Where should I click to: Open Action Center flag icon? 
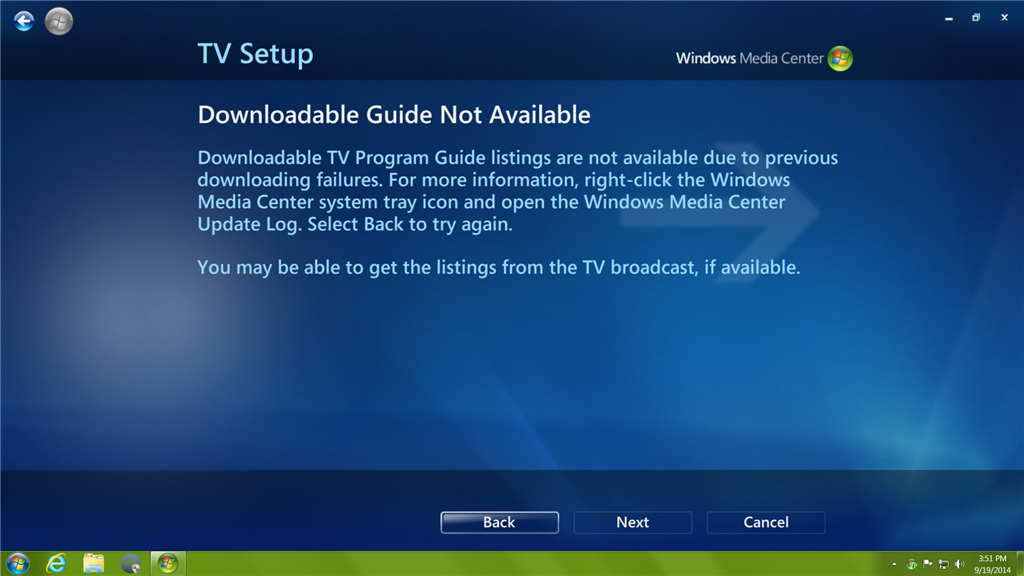927,564
